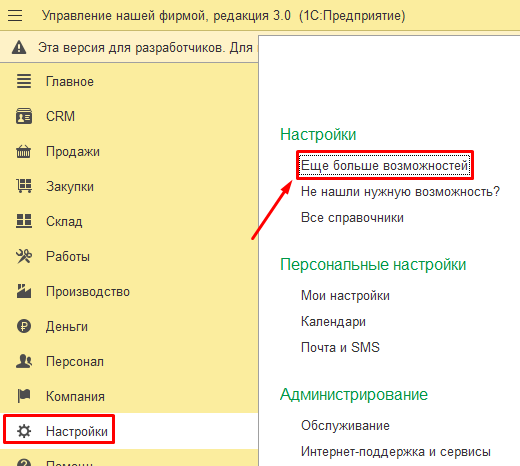Click the Компания flag icon
520x466 pixels.
(24, 396)
